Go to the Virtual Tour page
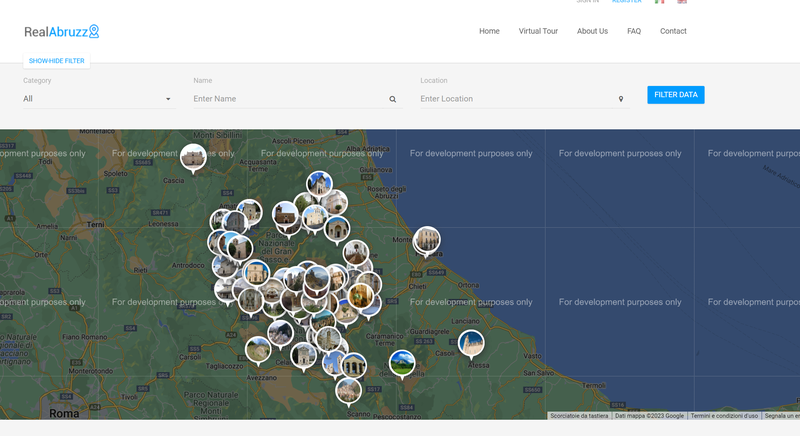Viewport: 800px width, 436px height. (538, 32)
